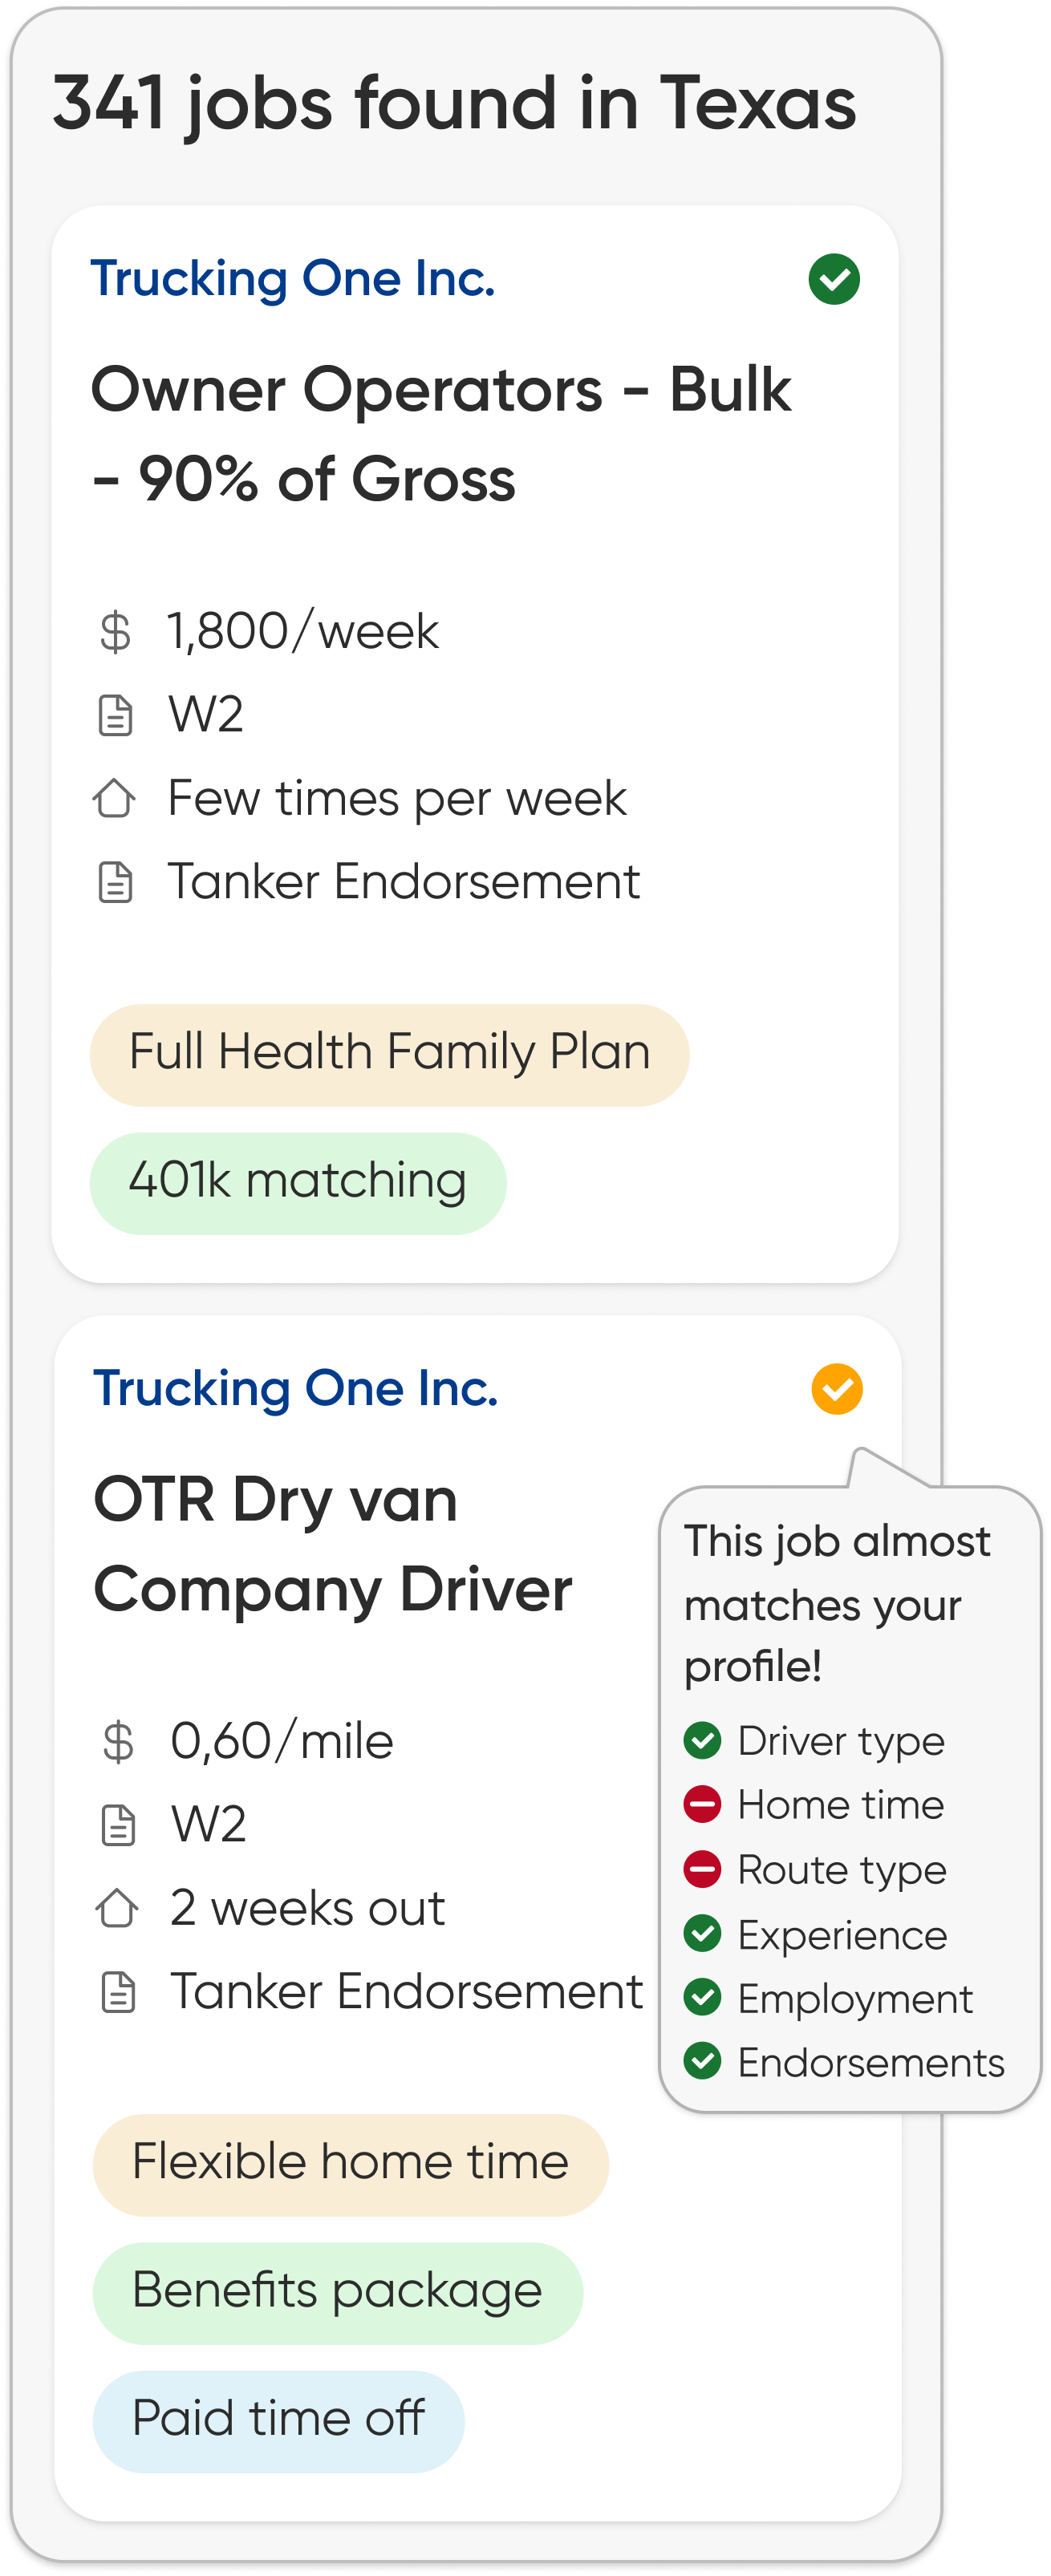
Task: Click green check next to Endorsements
Action: (x=702, y=2062)
